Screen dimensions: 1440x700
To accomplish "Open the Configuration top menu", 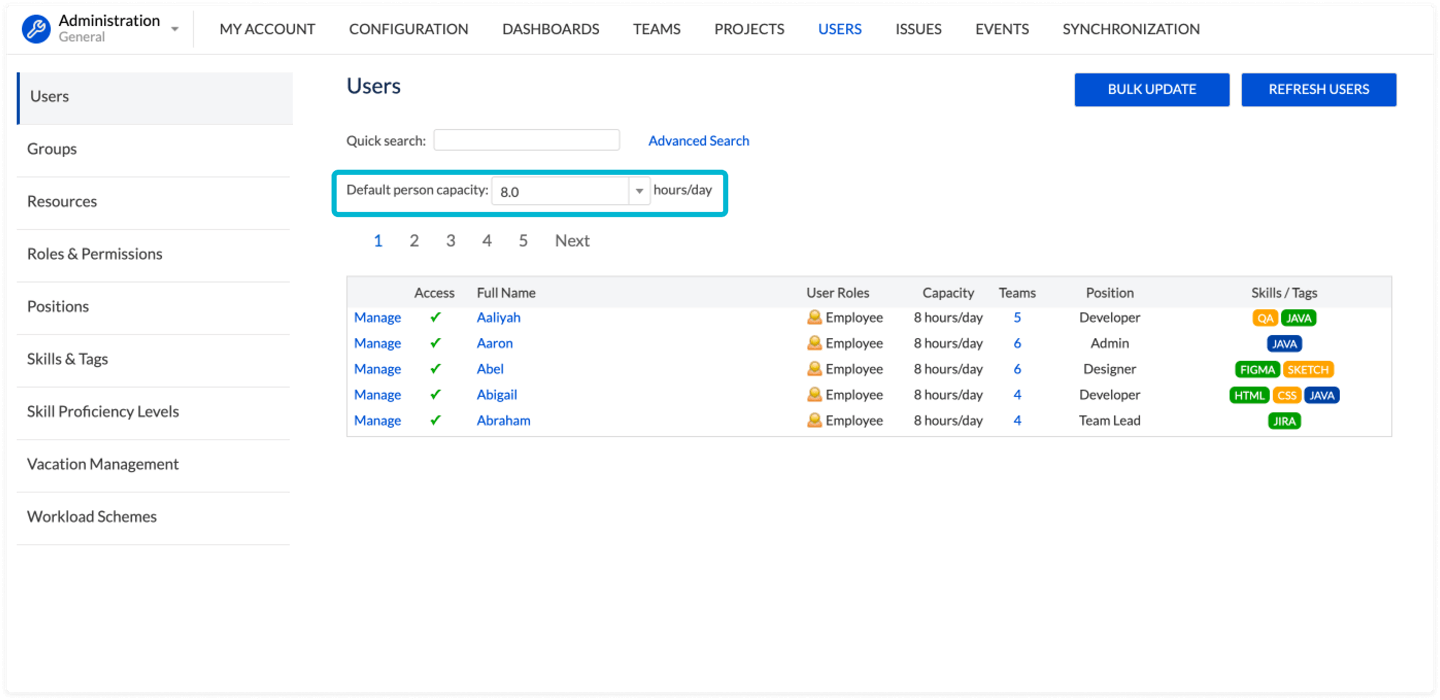I will point(408,29).
